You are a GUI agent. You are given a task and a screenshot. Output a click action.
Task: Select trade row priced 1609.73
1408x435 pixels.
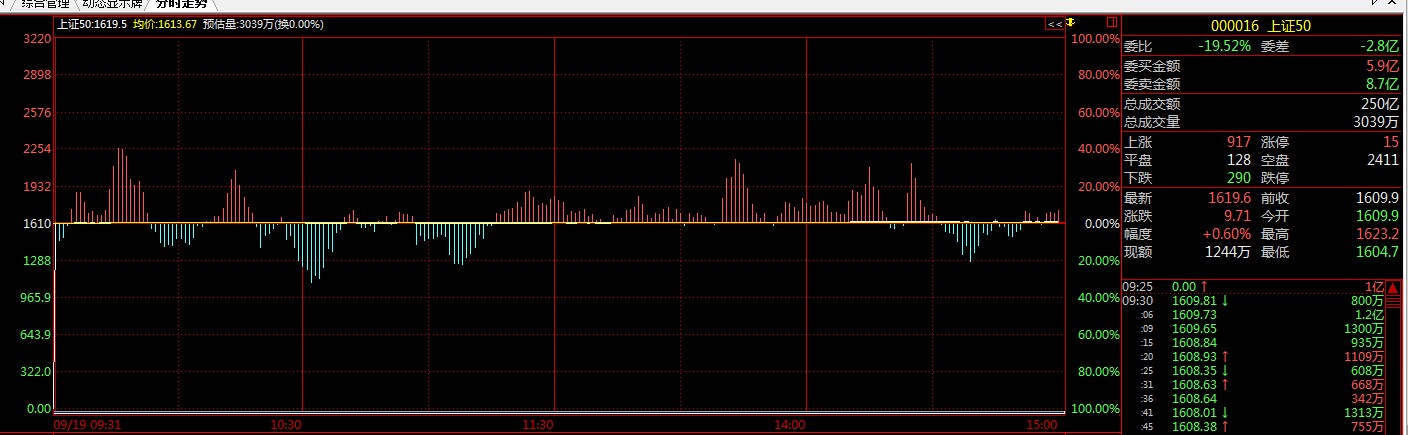(x=1254, y=314)
